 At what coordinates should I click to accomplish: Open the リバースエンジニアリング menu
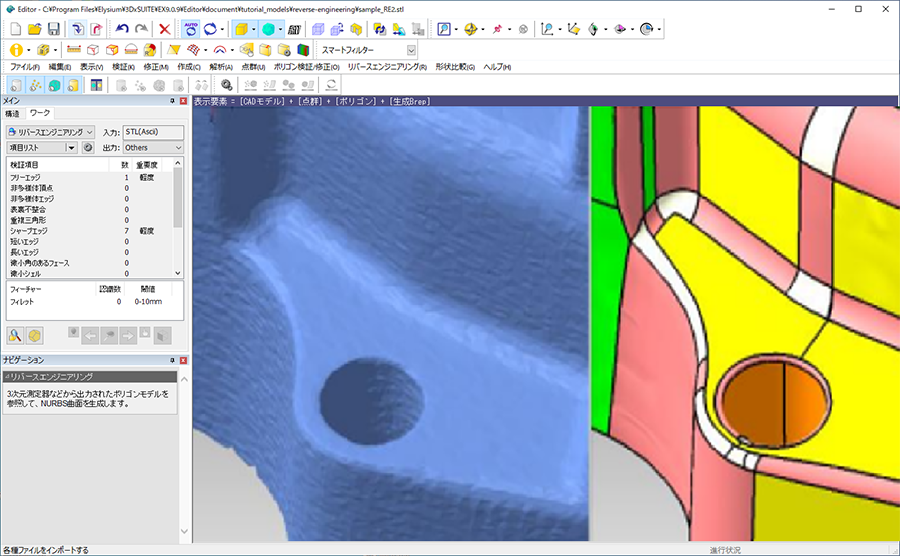click(x=387, y=67)
